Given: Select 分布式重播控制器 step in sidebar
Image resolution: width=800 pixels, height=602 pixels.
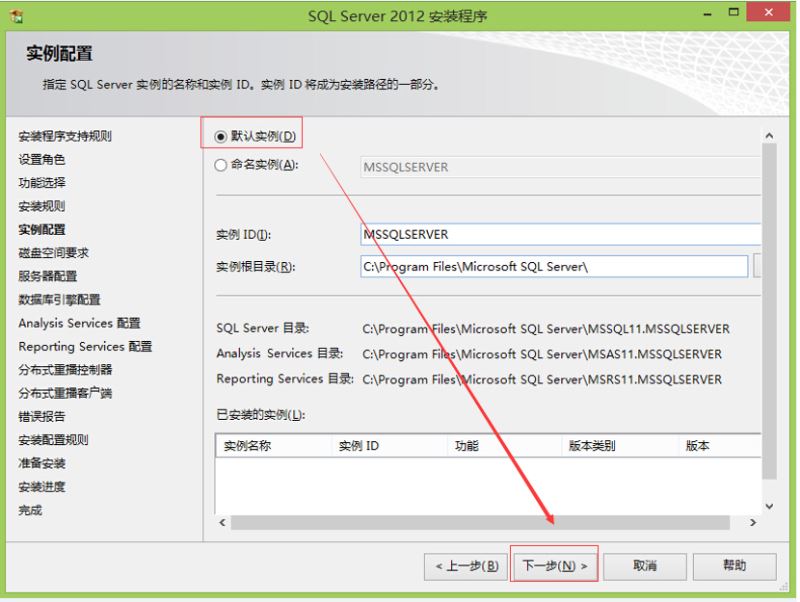Looking at the screenshot, I should pos(65,370).
